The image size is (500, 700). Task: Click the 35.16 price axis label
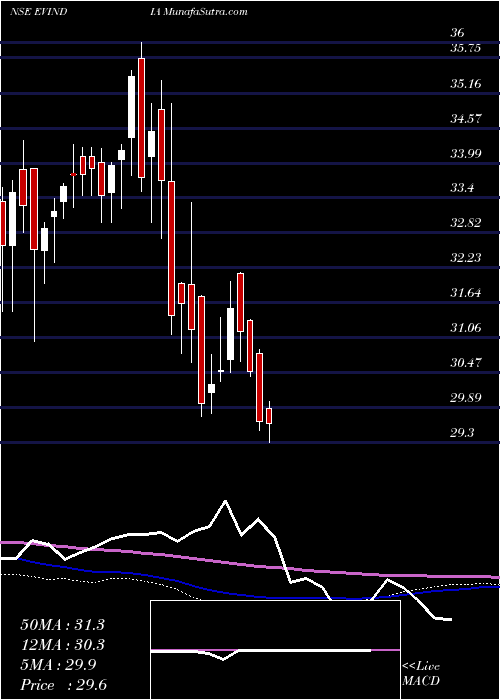[466, 83]
